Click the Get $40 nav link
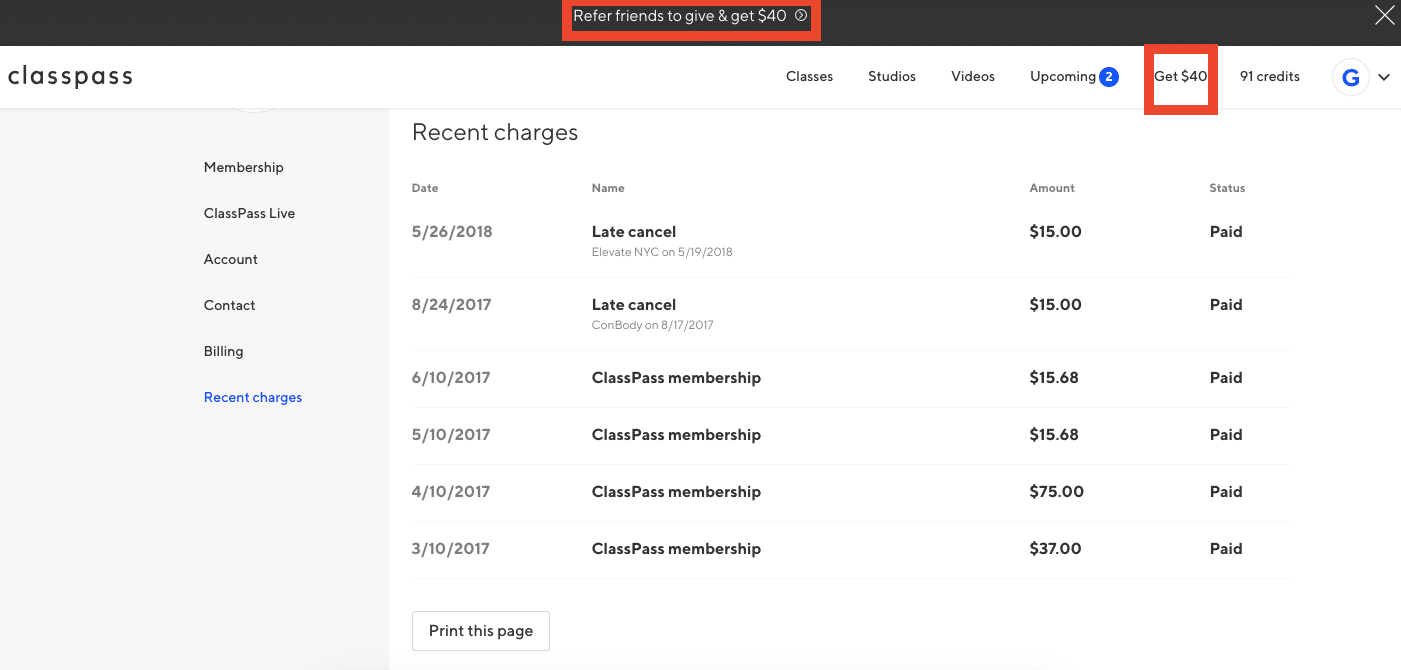The width and height of the screenshot is (1401, 670). pos(1181,77)
